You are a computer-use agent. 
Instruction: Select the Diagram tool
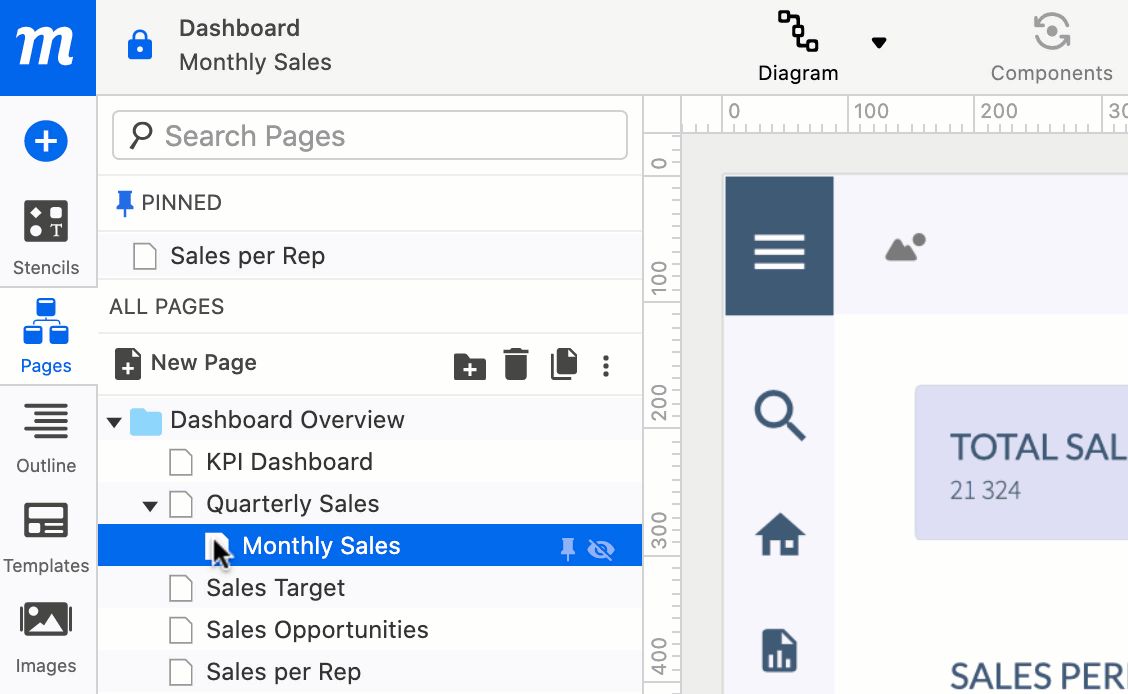click(x=798, y=46)
